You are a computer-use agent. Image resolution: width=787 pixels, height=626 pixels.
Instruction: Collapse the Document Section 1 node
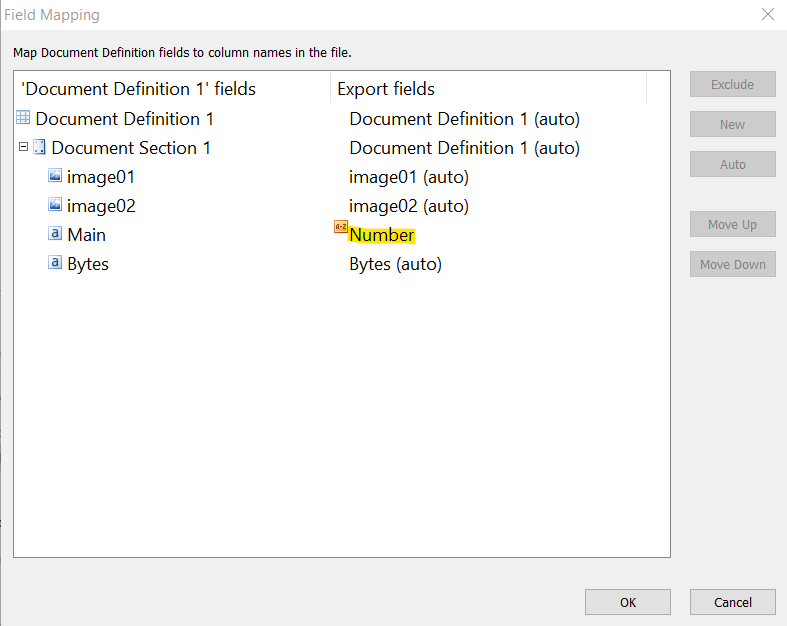(x=23, y=147)
